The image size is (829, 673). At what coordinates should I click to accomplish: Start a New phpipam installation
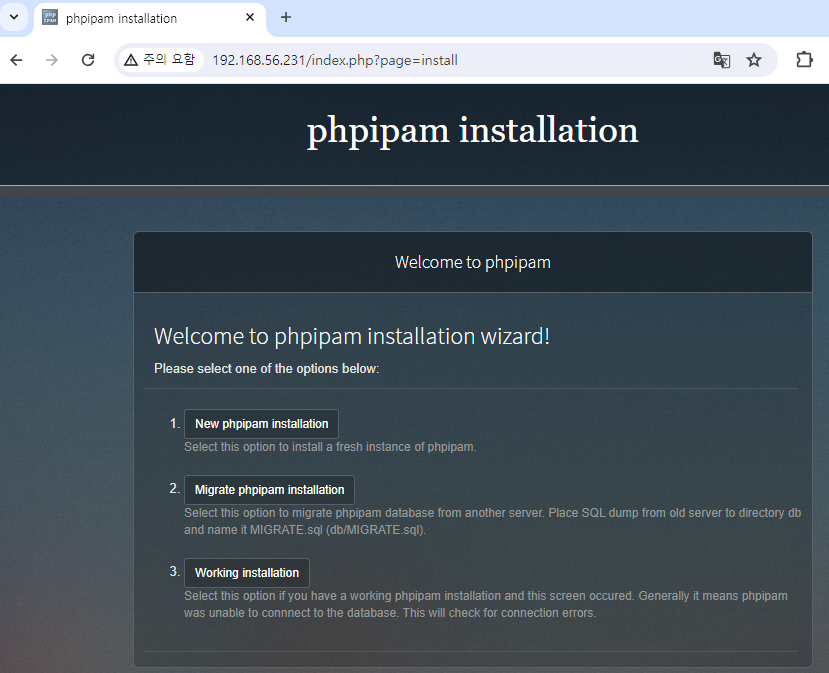[x=261, y=424]
